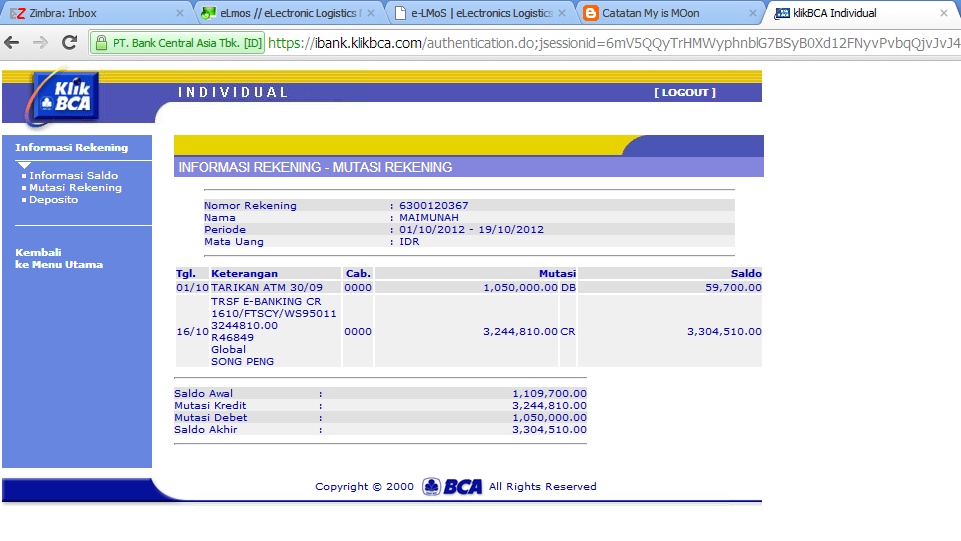
Task: Click the Cab. column header
Action: [358, 274]
